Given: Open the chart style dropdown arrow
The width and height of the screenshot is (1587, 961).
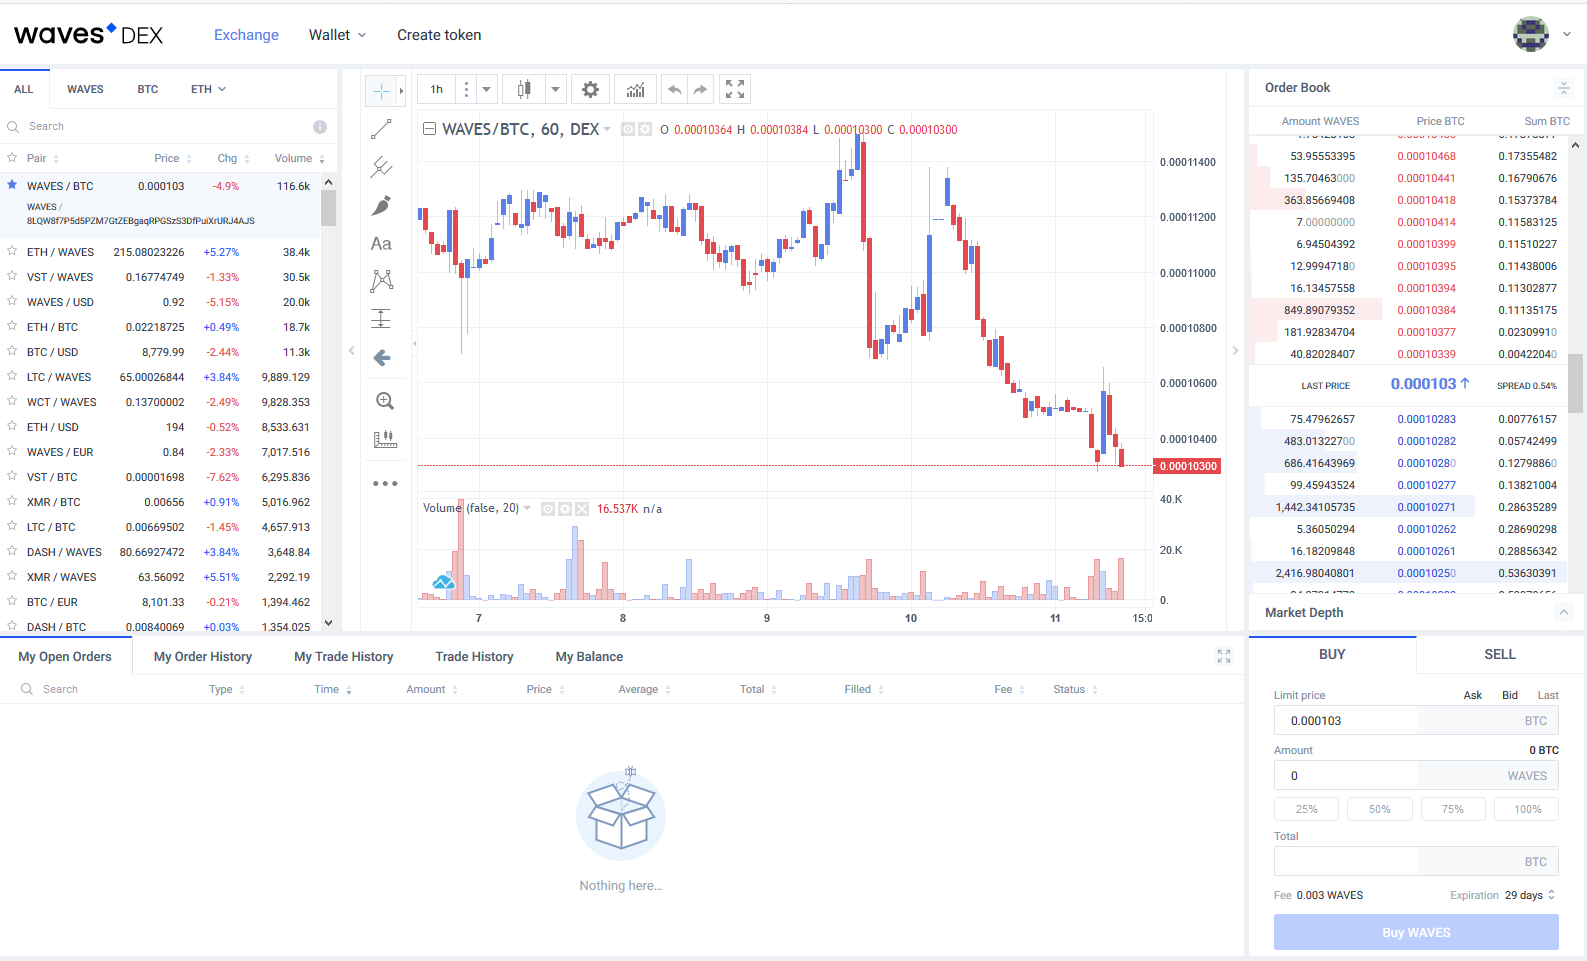Looking at the screenshot, I should (x=555, y=89).
